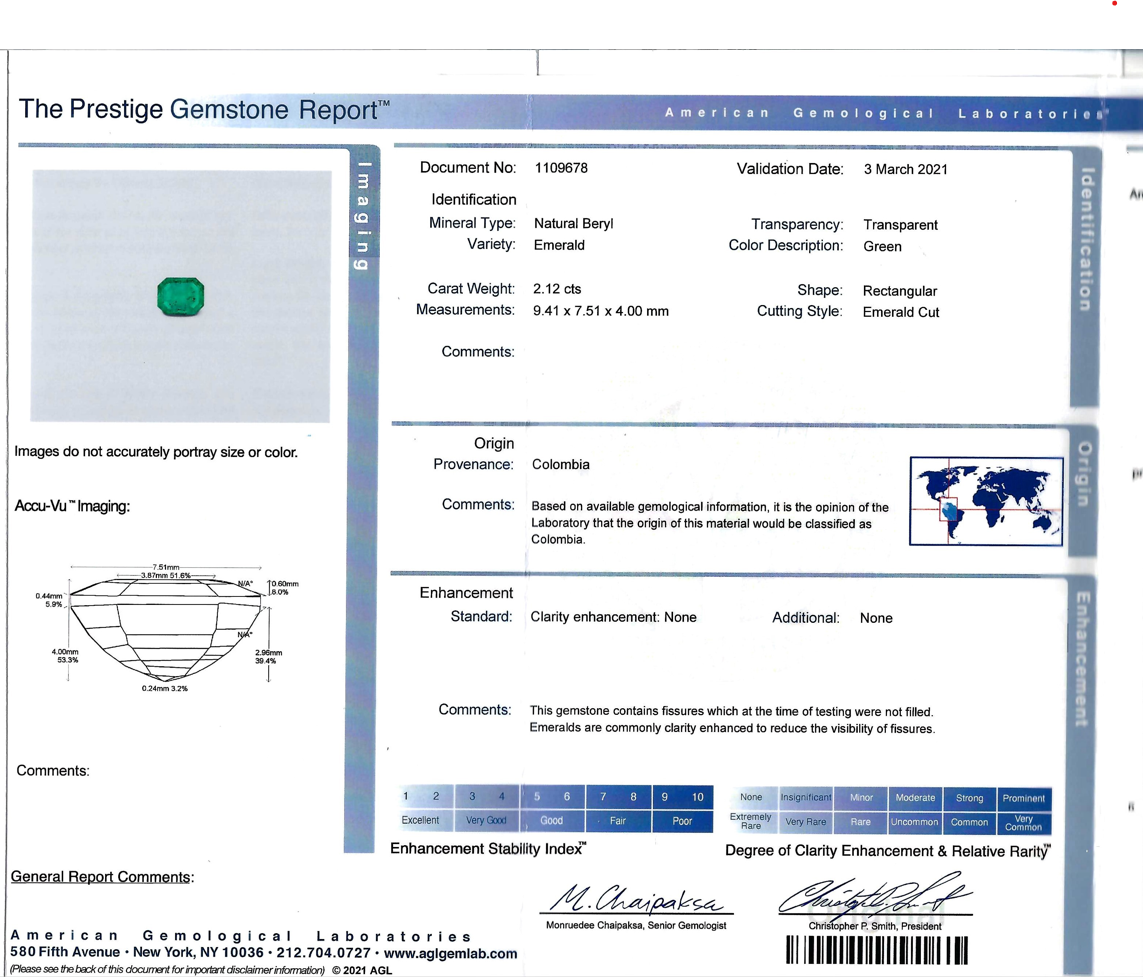Click Christopher P. Smith's signature
1143x977 pixels.
[874, 896]
